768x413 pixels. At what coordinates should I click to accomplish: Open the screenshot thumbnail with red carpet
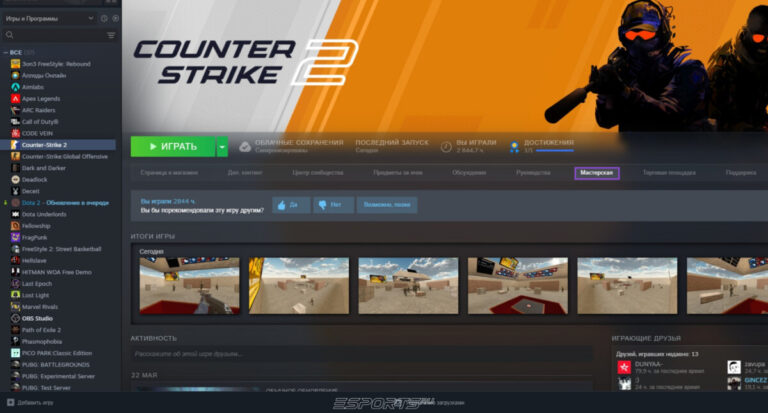point(518,286)
